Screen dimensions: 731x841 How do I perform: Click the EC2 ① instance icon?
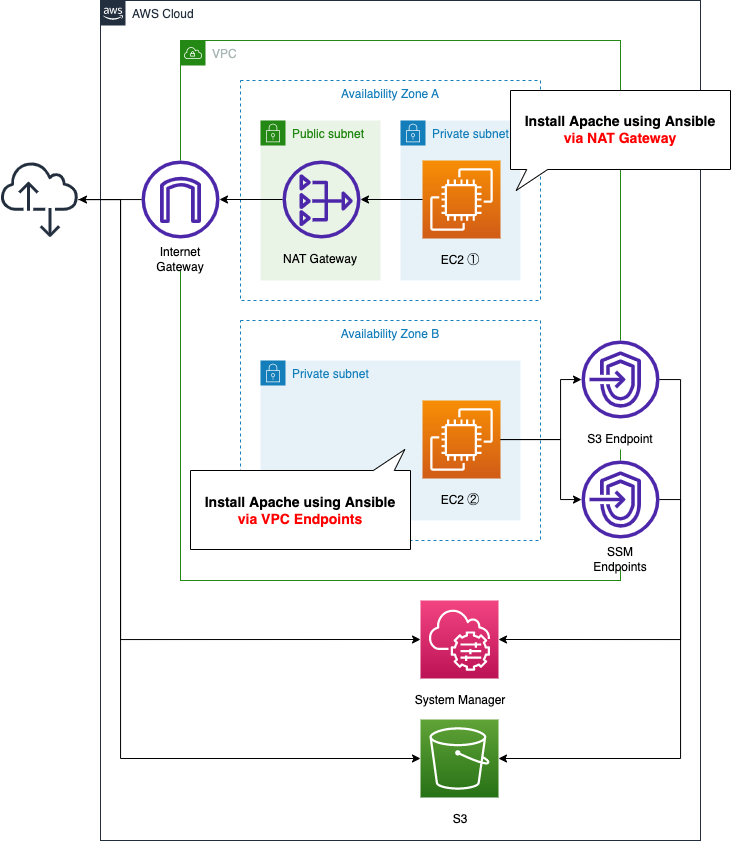point(461,200)
